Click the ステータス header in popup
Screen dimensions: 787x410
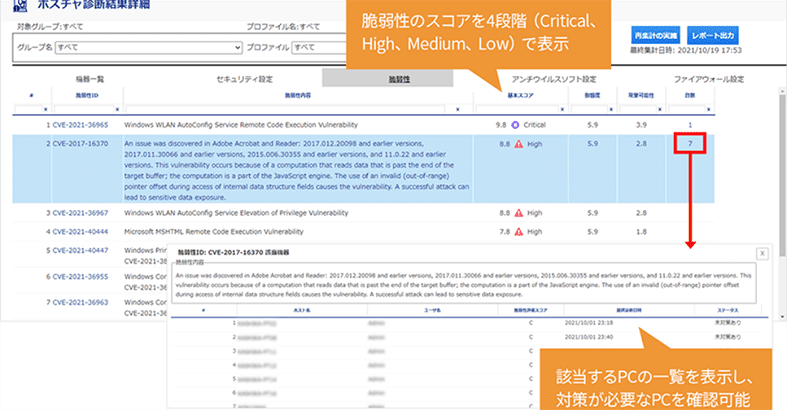[x=728, y=311]
